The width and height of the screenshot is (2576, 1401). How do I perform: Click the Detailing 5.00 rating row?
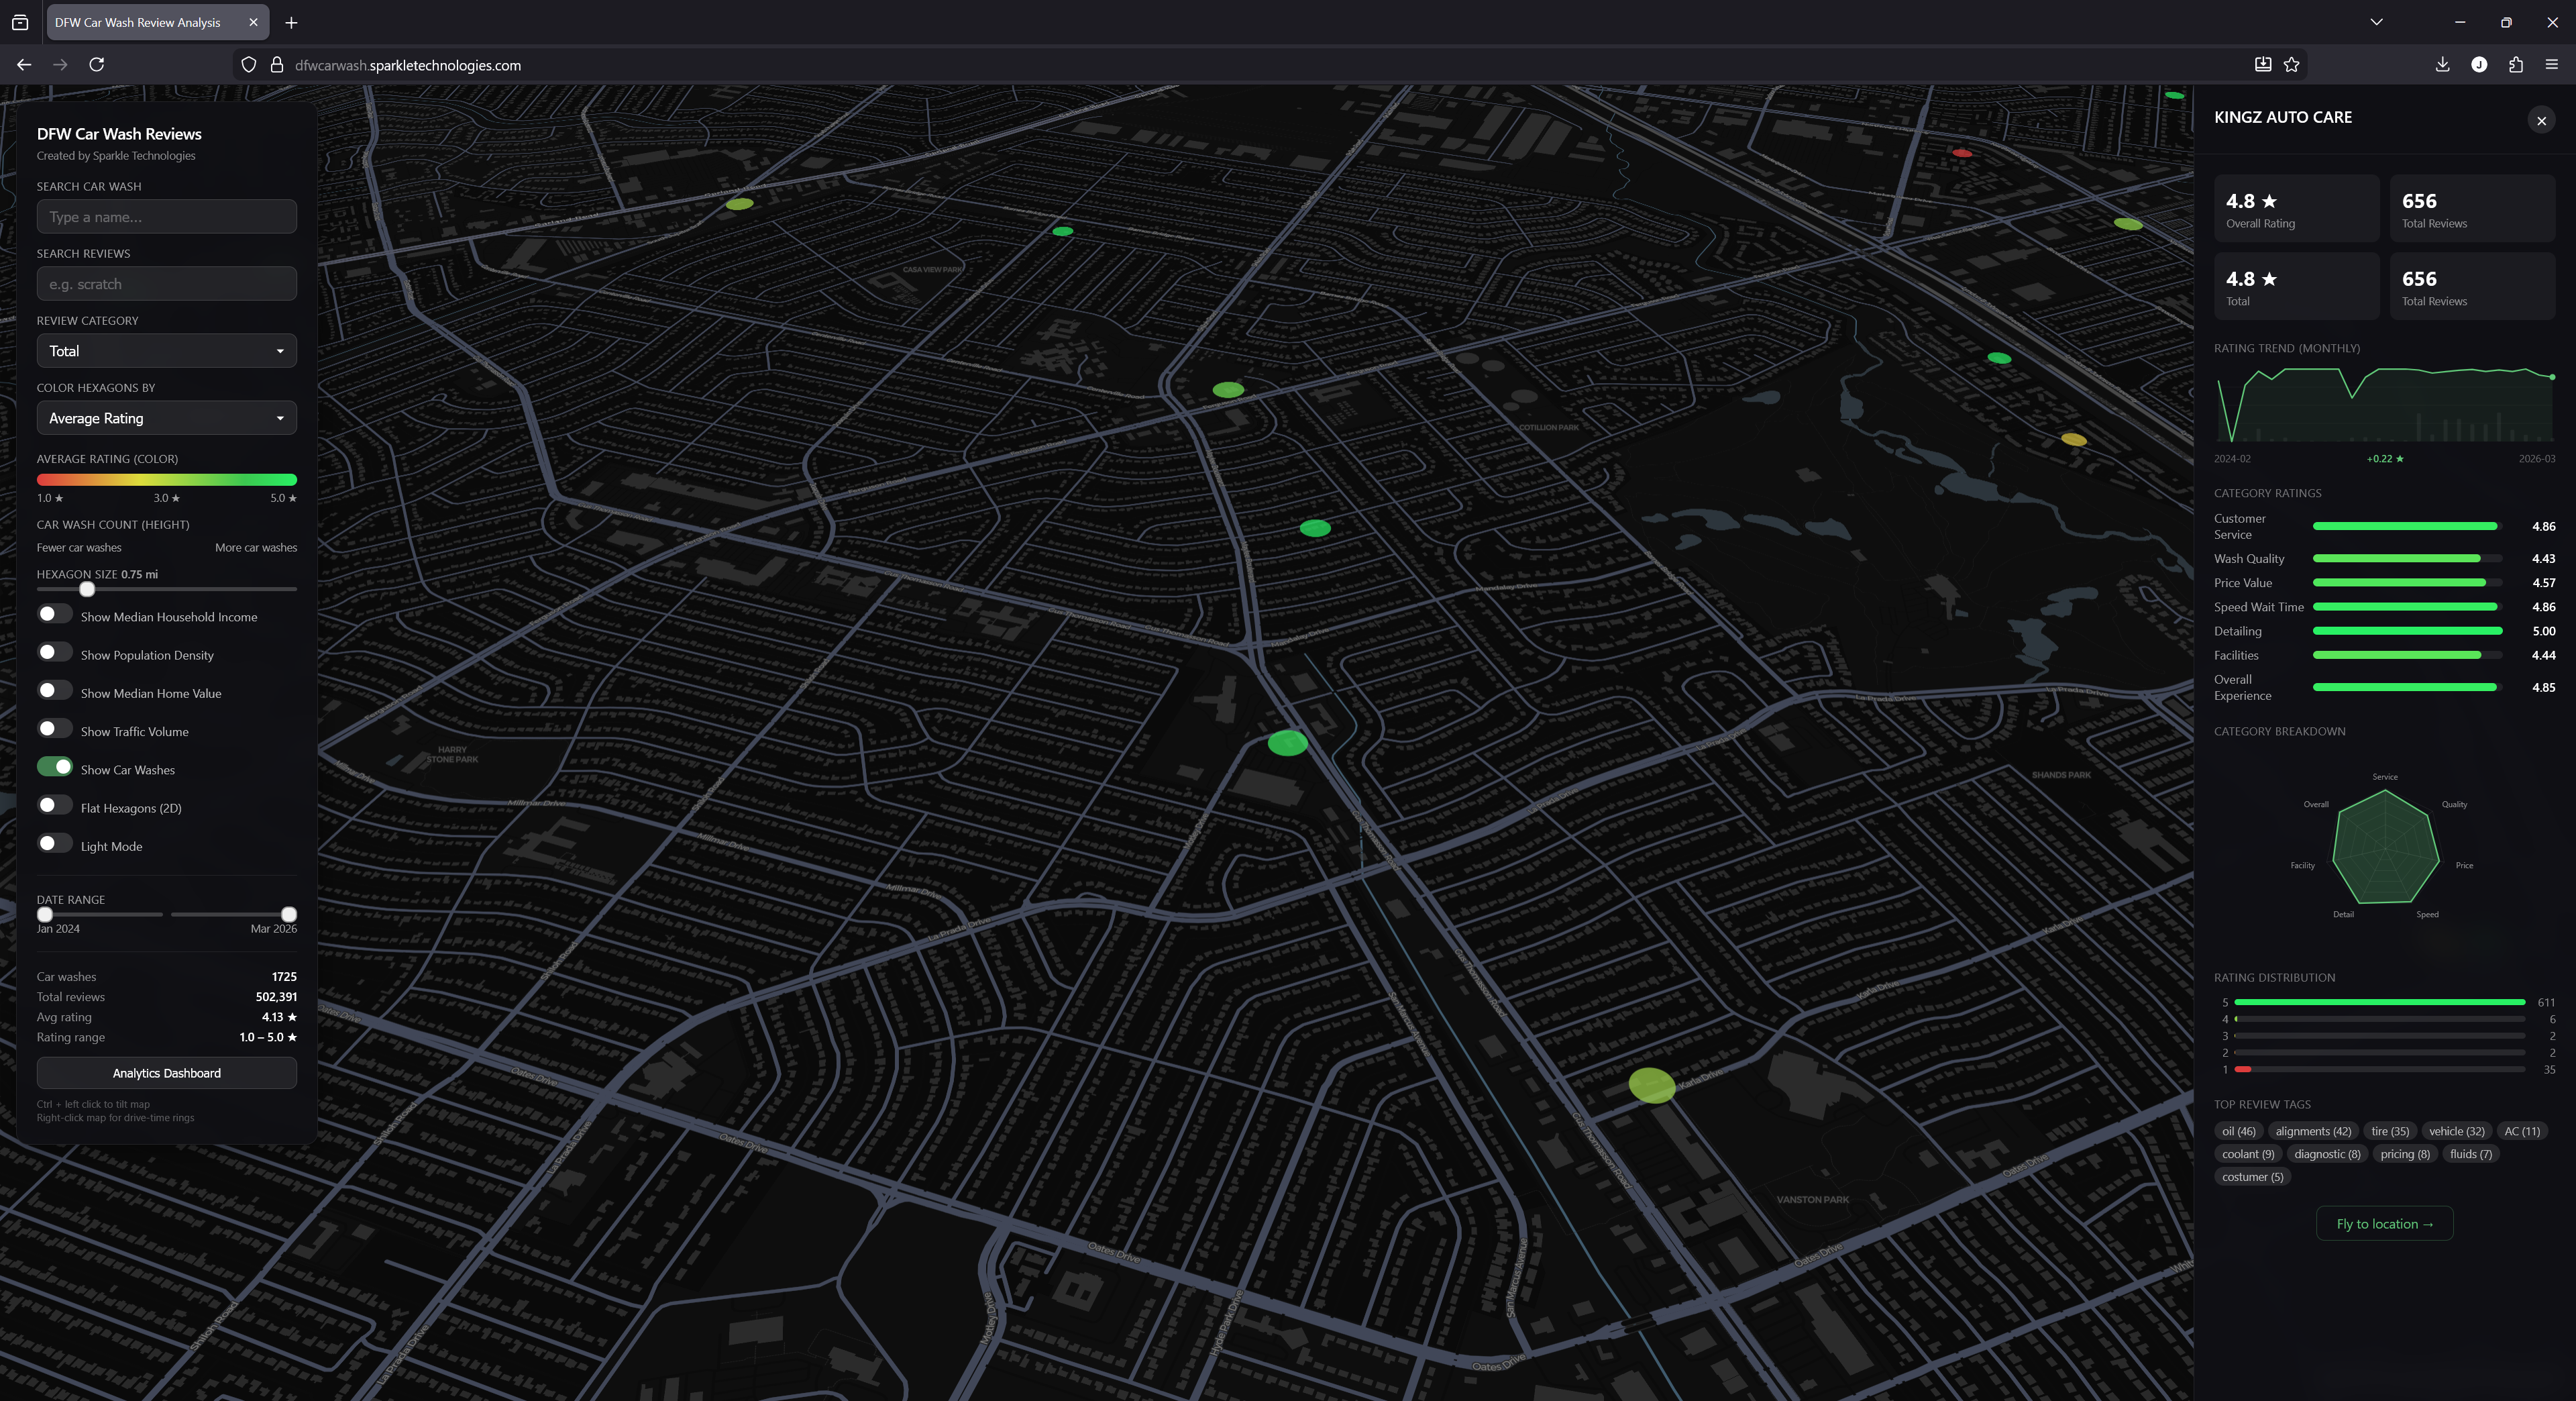[x=2385, y=631]
